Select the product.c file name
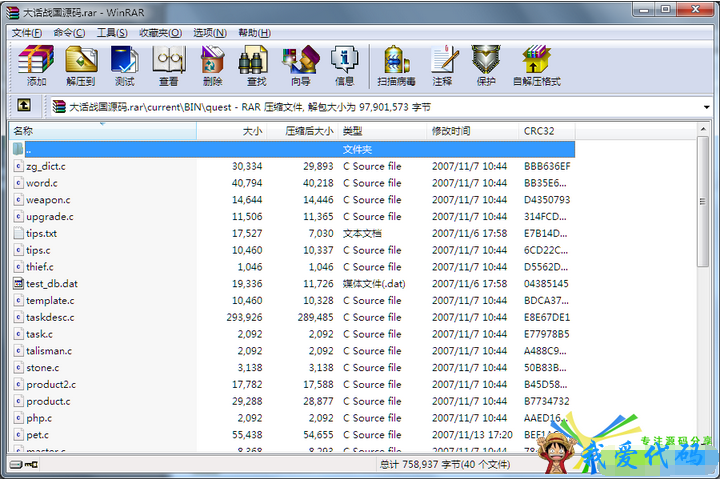Viewport: 720px width, 479px height. coord(48,401)
